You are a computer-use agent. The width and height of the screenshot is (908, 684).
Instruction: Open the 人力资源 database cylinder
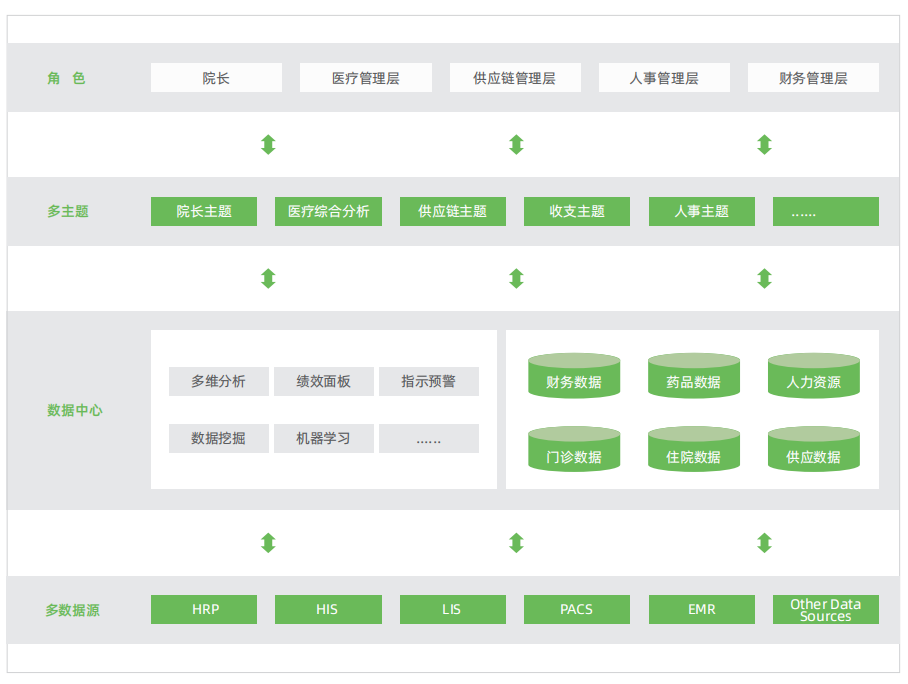coord(813,377)
